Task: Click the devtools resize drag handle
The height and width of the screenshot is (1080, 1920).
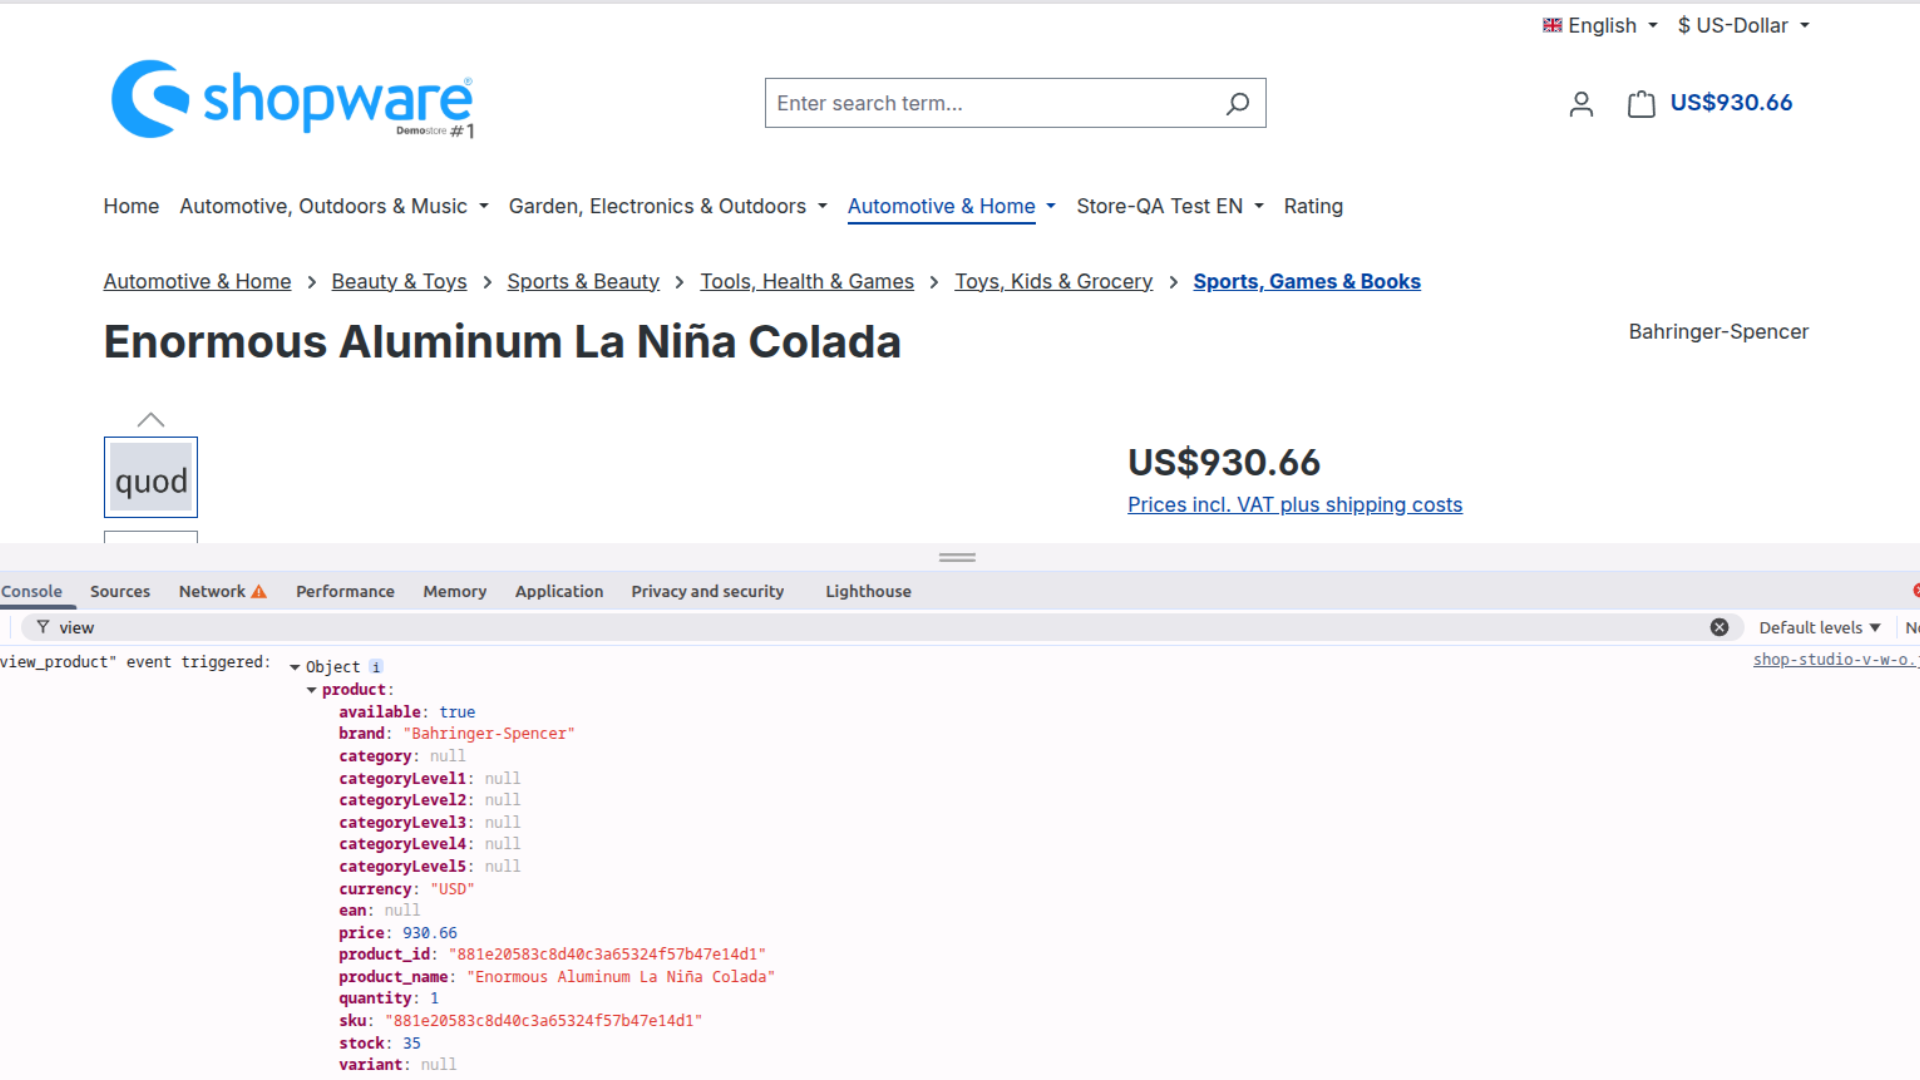Action: pos(957,557)
